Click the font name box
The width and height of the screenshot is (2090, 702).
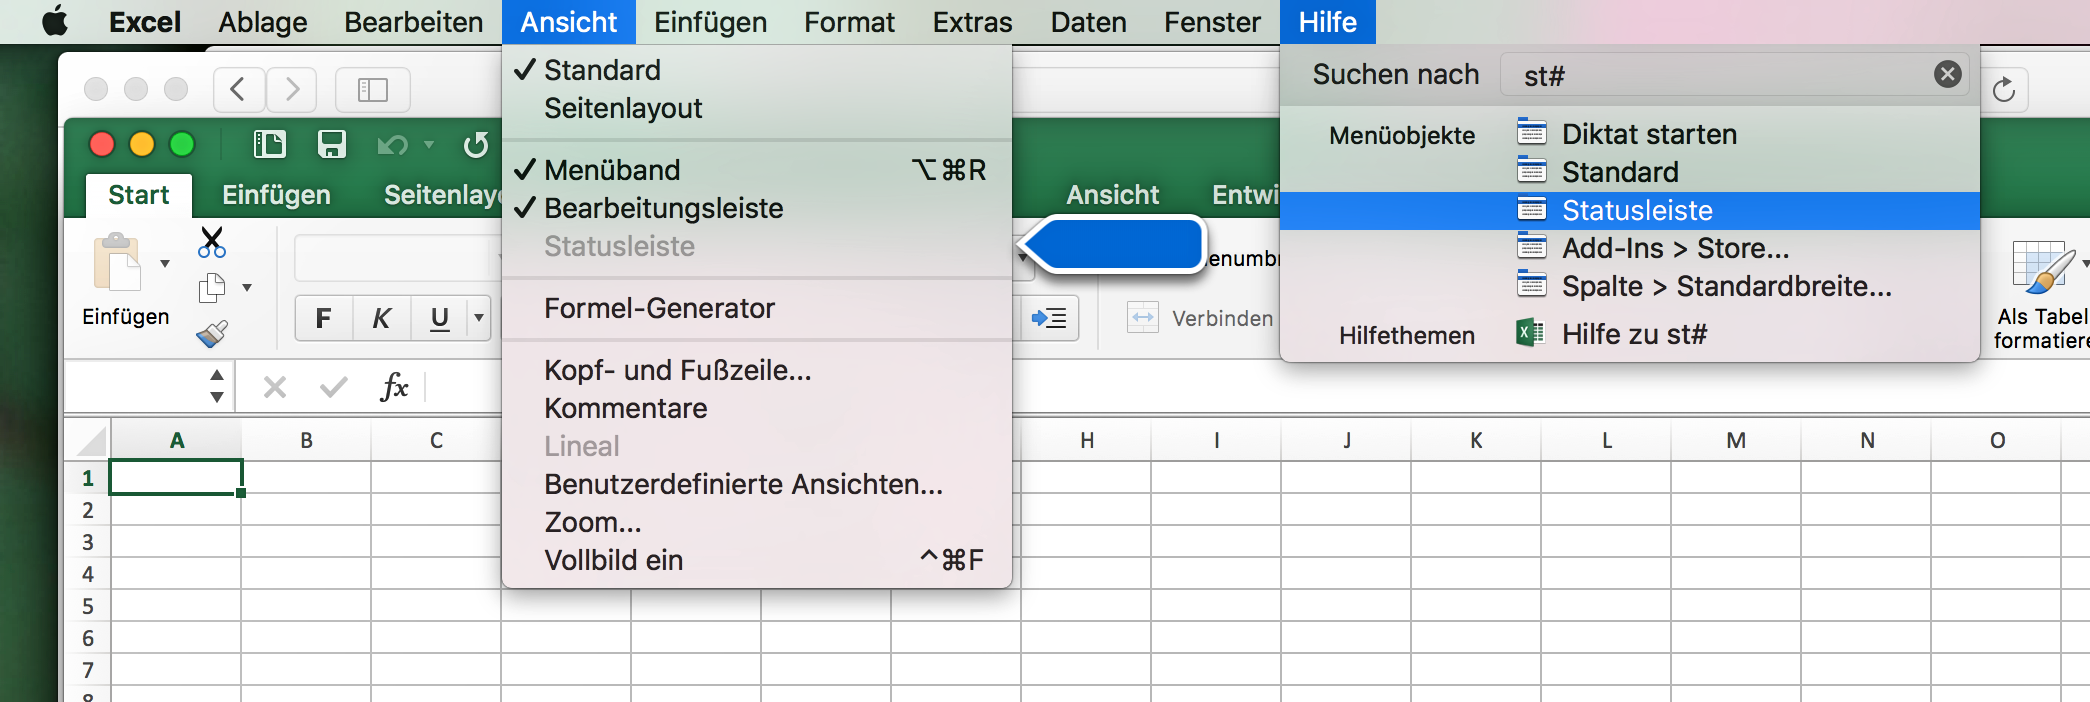pyautogui.click(x=396, y=258)
